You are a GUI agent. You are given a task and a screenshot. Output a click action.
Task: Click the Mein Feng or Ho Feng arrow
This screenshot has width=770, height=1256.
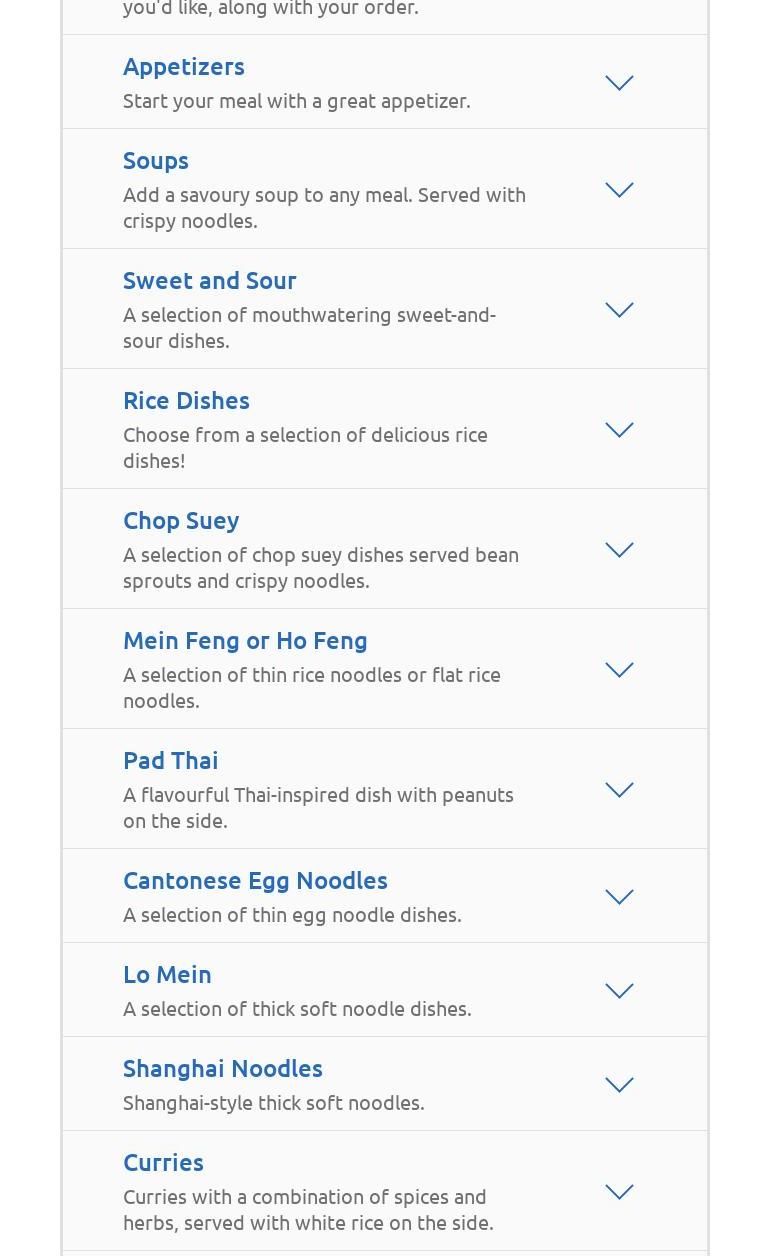click(619, 670)
